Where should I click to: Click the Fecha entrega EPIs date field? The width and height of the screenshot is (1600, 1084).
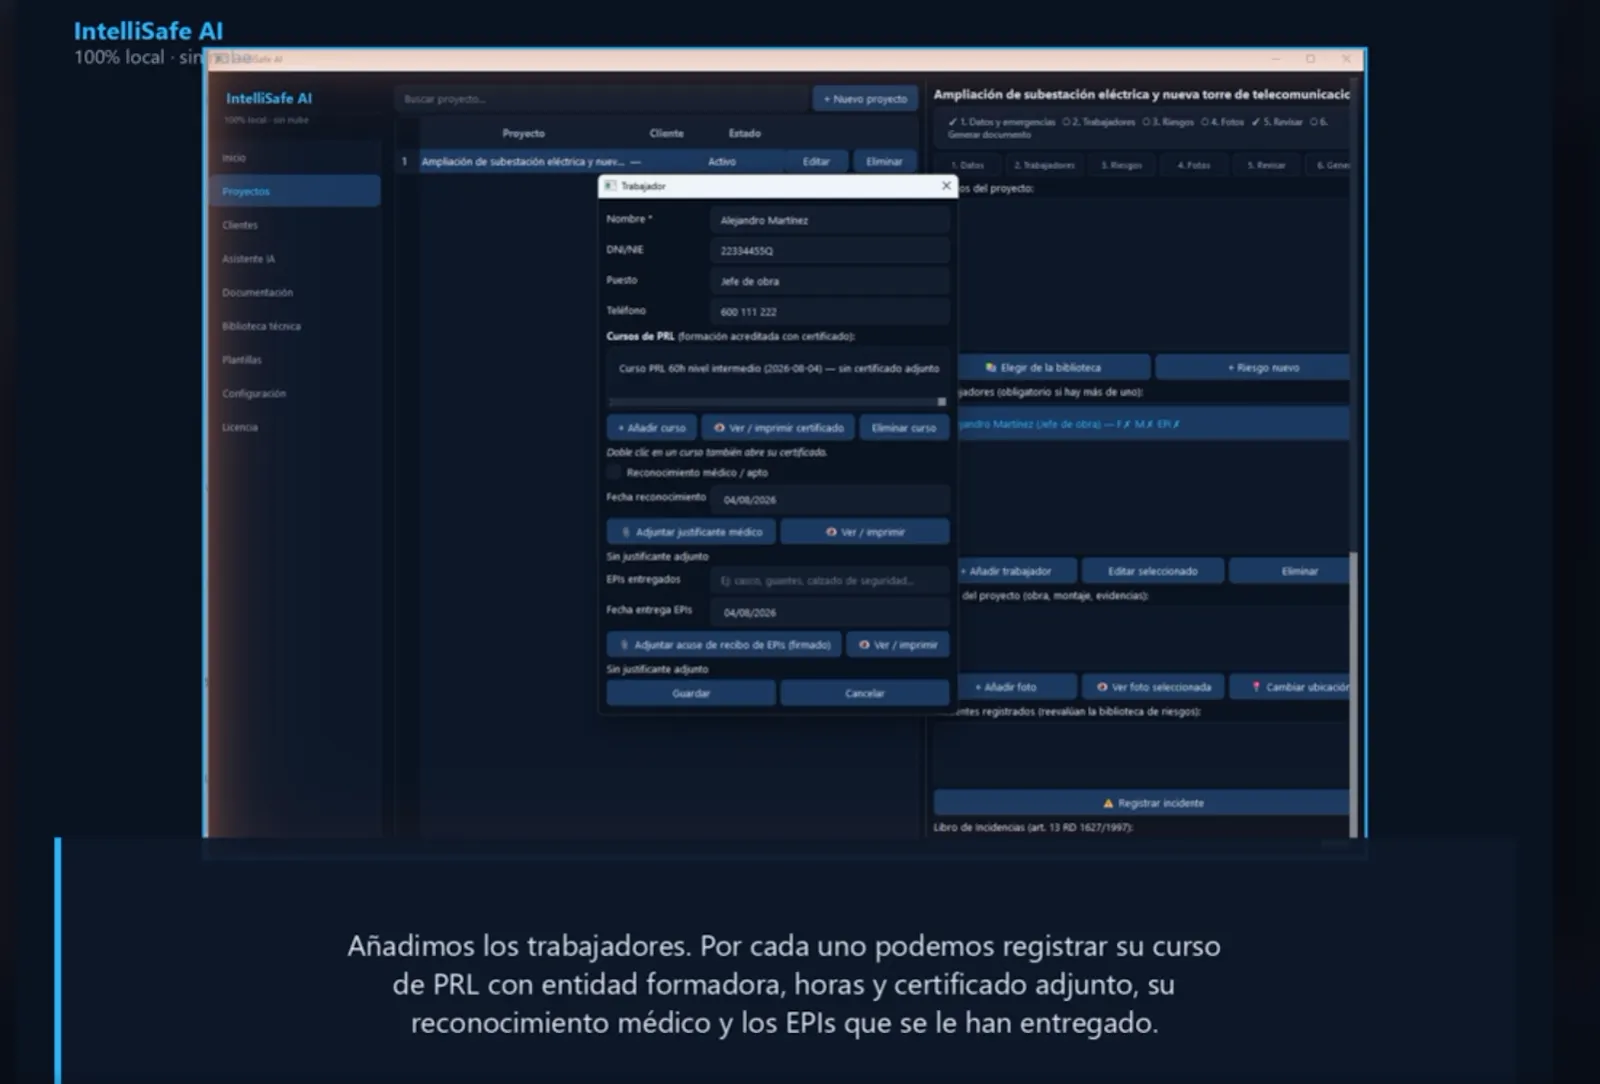(830, 612)
